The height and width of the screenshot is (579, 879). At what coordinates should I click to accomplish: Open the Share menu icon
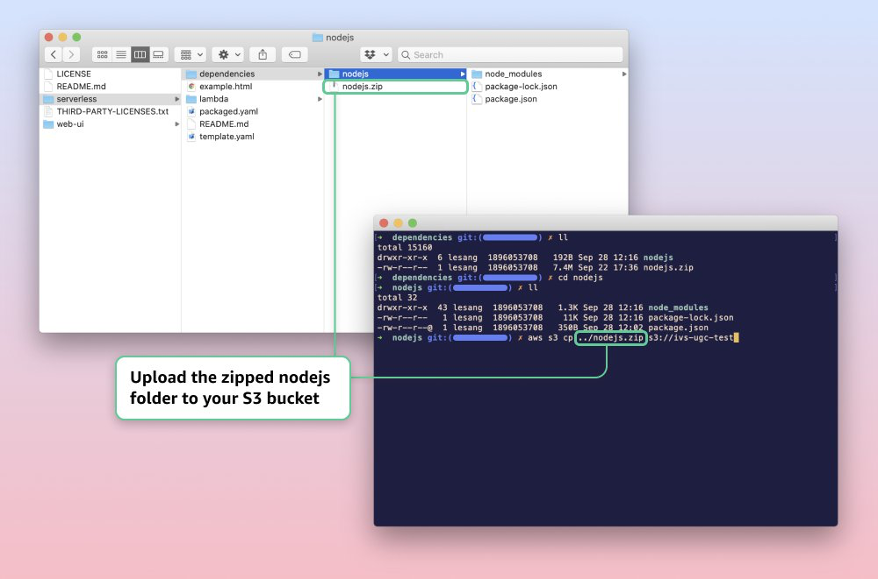tap(261, 54)
